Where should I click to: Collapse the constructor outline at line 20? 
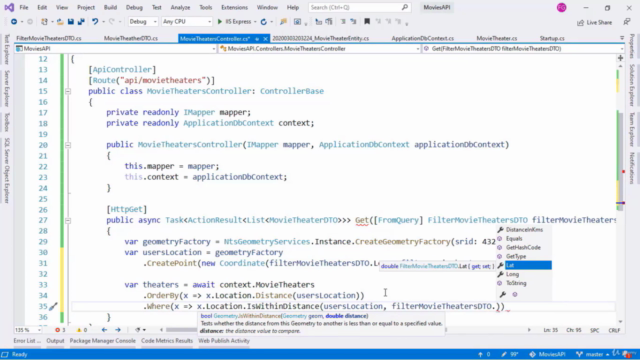[68, 145]
